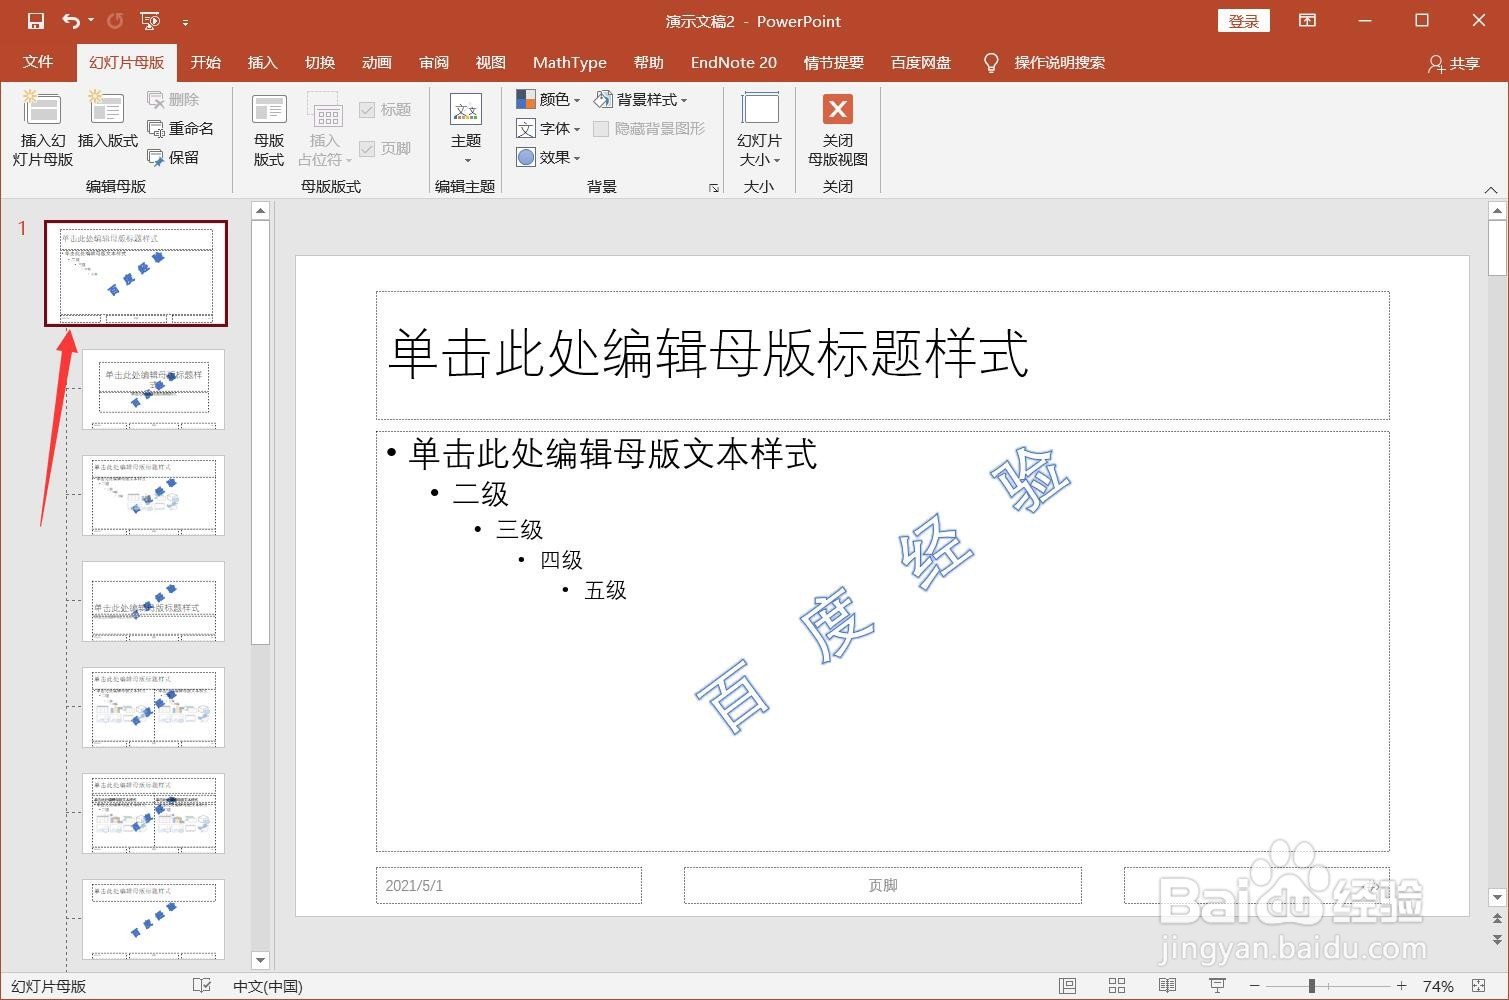The height and width of the screenshot is (1000, 1509).
Task: Insert a new slide master (插入幻灯片母版)
Action: coord(43,130)
